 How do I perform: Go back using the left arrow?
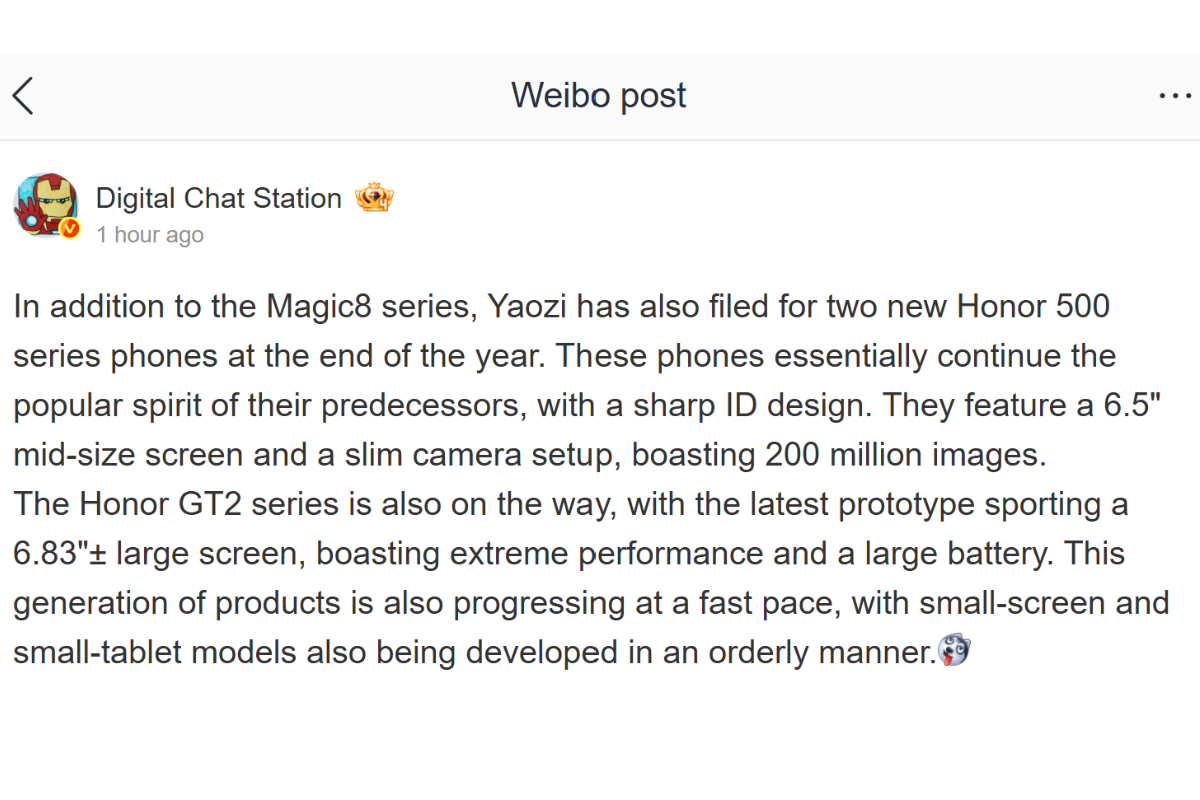pyautogui.click(x=24, y=96)
